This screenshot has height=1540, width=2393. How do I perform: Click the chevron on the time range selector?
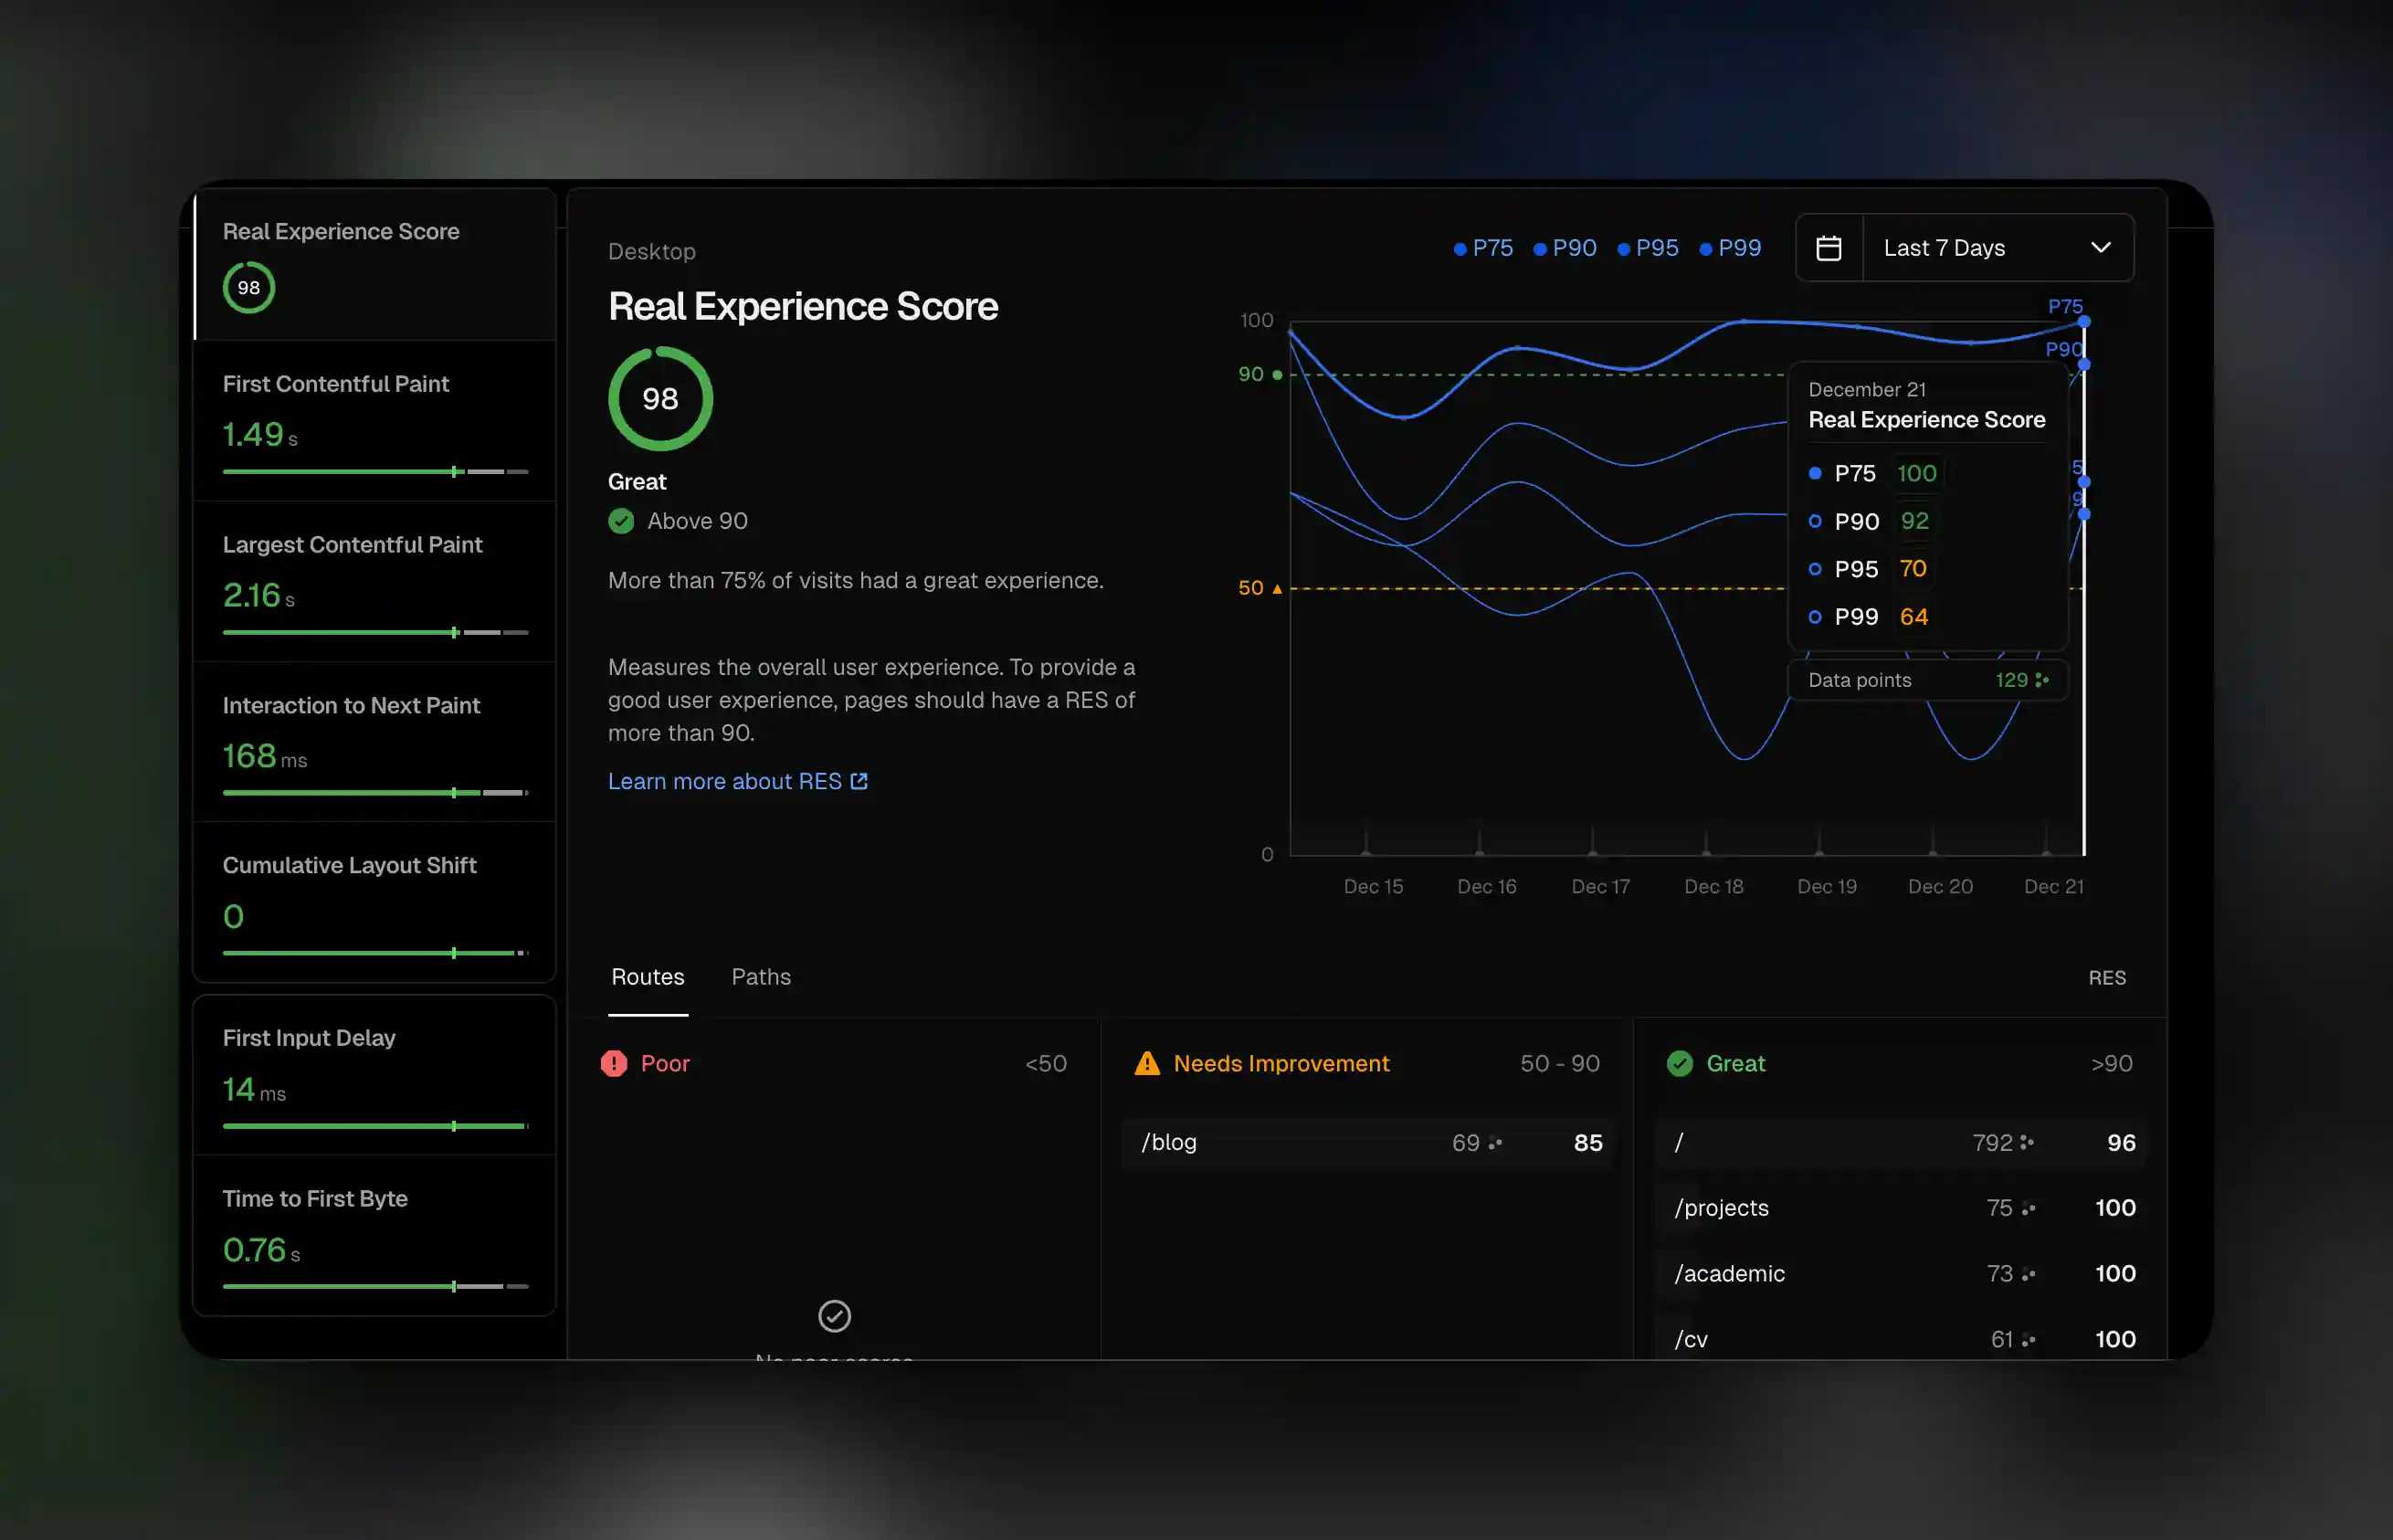point(2100,247)
